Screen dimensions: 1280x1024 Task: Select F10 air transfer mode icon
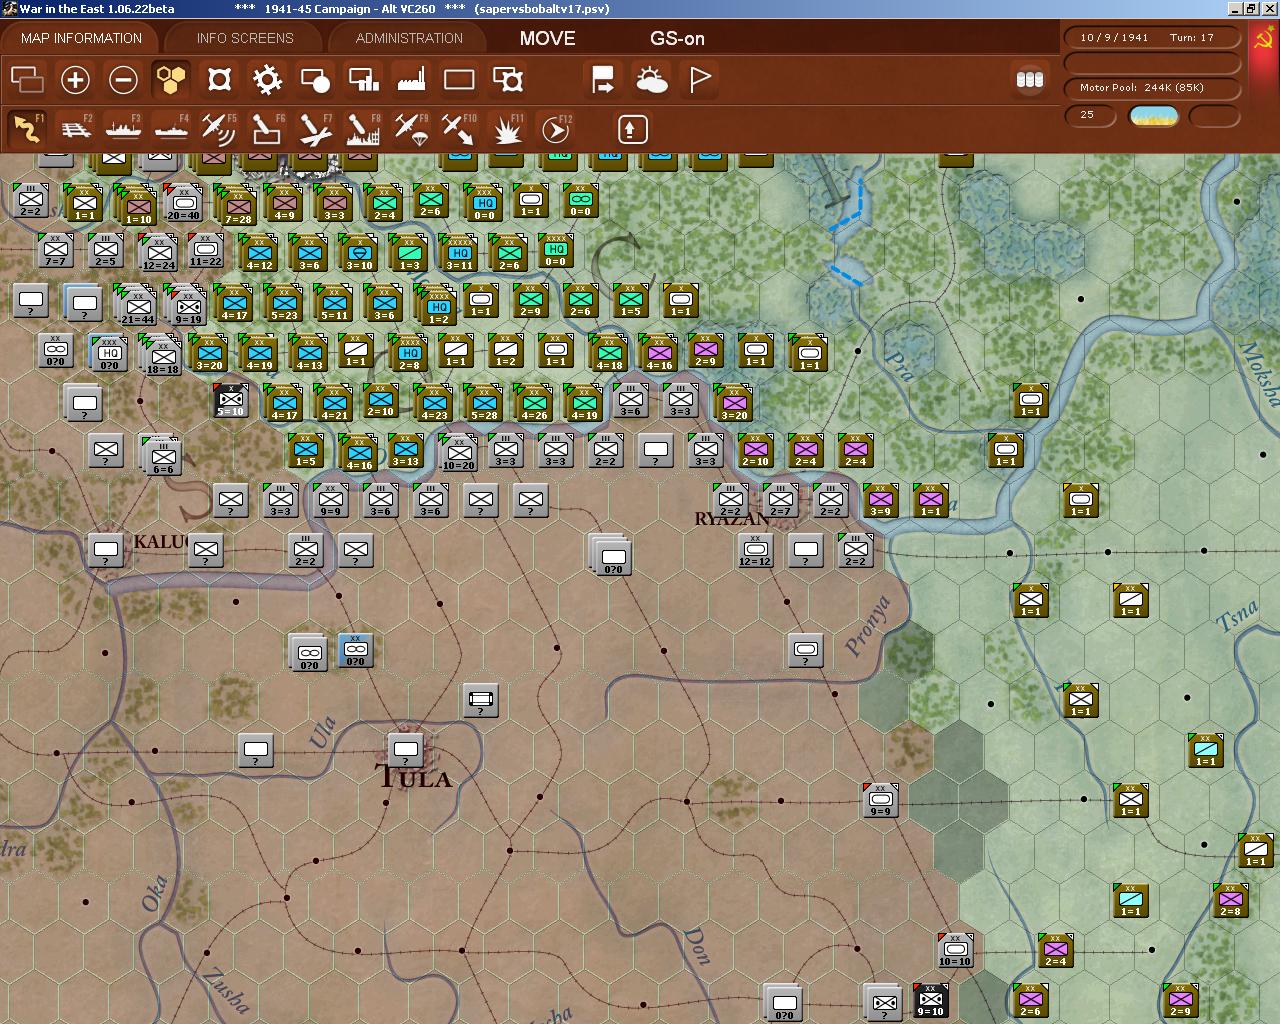point(459,129)
